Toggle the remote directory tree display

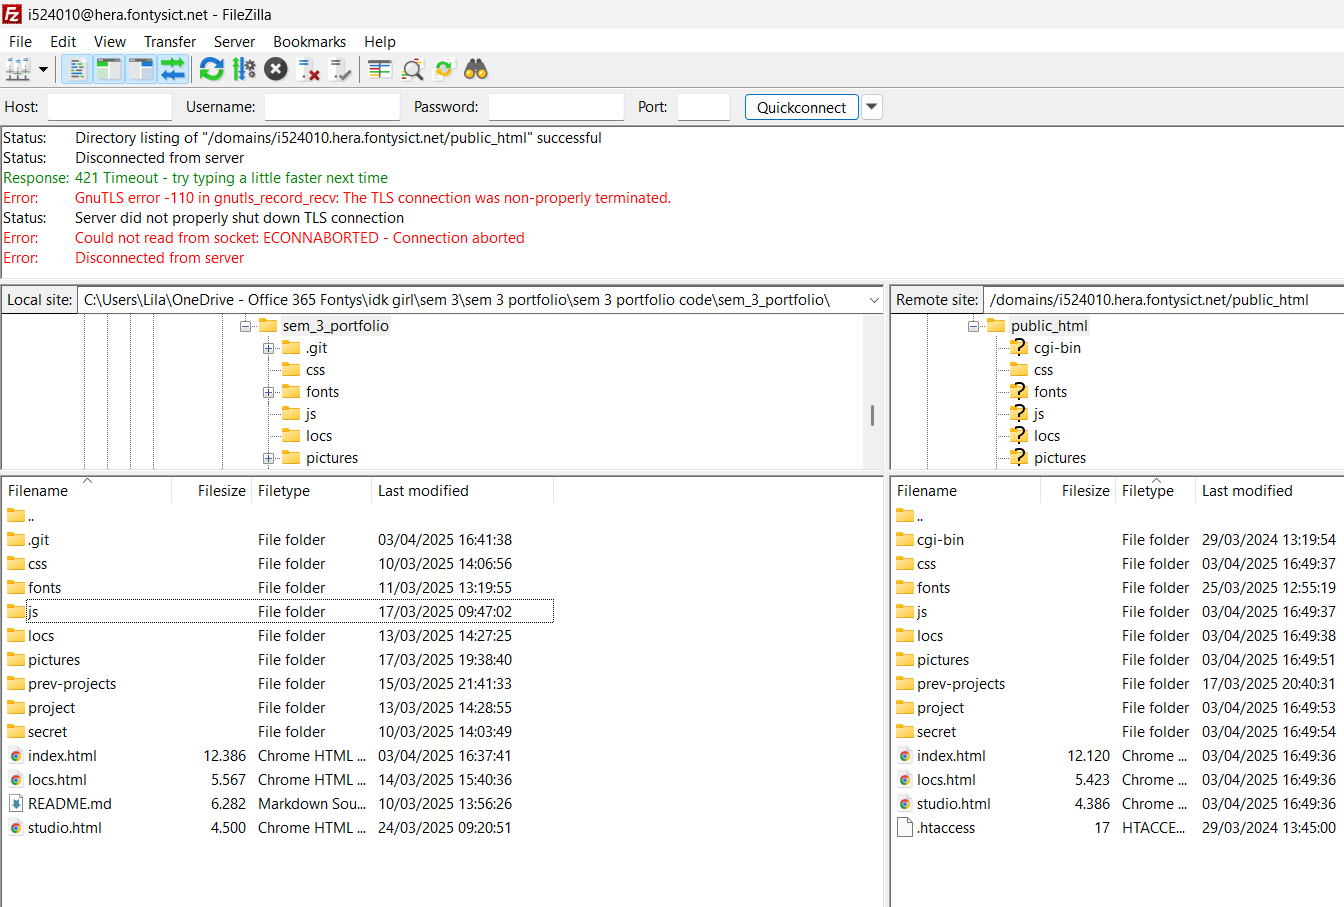[141, 69]
